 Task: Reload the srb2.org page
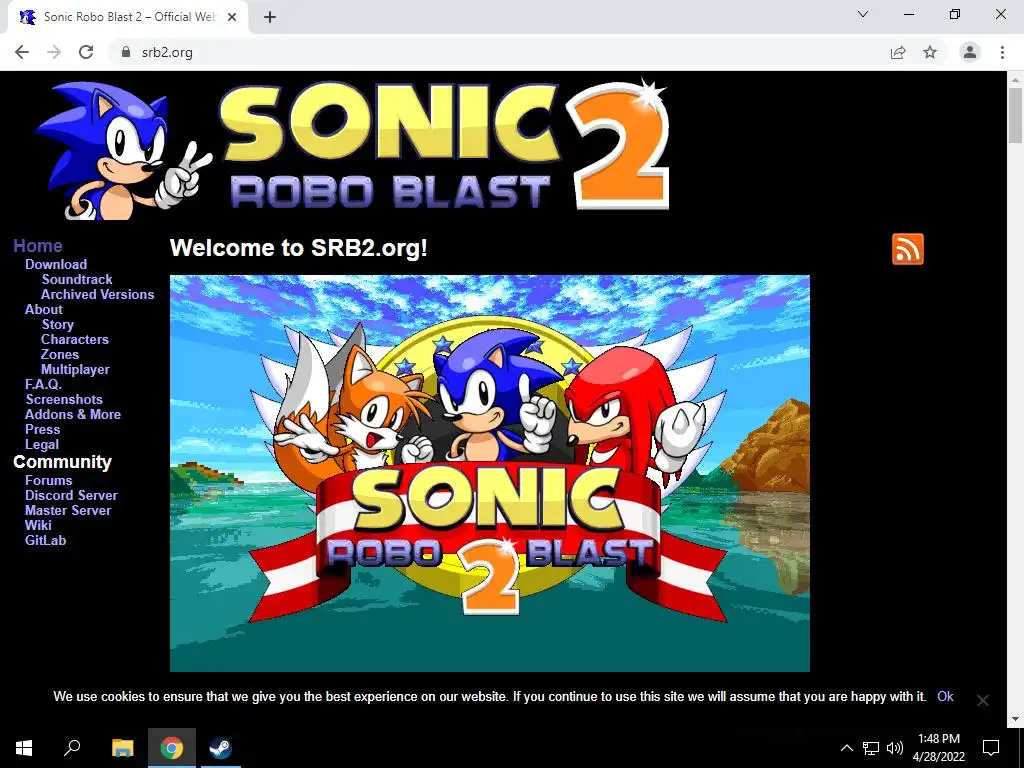point(86,52)
